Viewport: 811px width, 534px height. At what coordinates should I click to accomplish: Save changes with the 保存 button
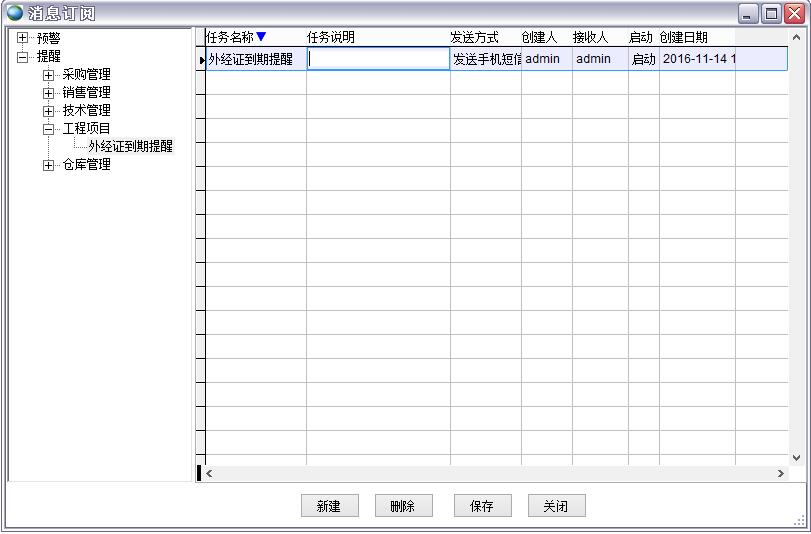482,506
